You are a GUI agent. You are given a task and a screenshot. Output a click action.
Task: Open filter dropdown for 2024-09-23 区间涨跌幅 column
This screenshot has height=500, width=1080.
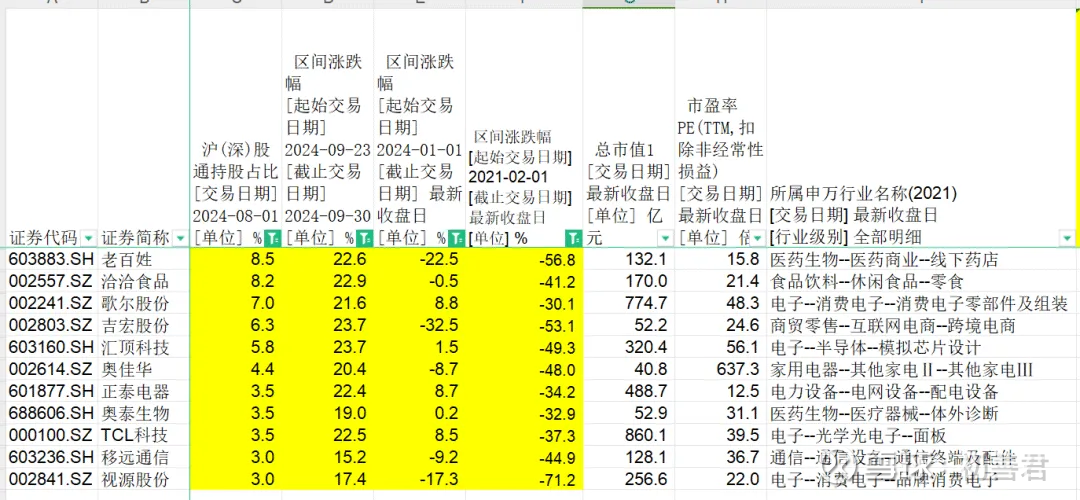pos(366,239)
